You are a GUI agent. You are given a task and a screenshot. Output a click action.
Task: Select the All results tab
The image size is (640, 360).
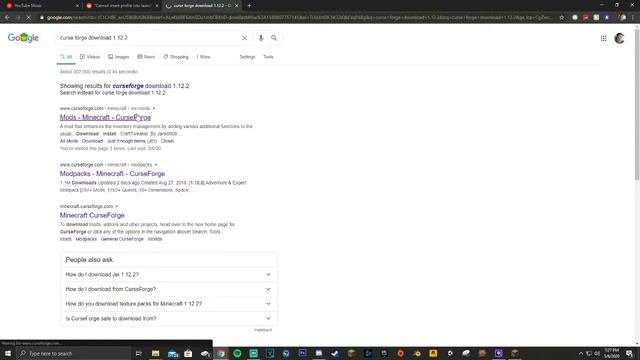click(x=66, y=57)
